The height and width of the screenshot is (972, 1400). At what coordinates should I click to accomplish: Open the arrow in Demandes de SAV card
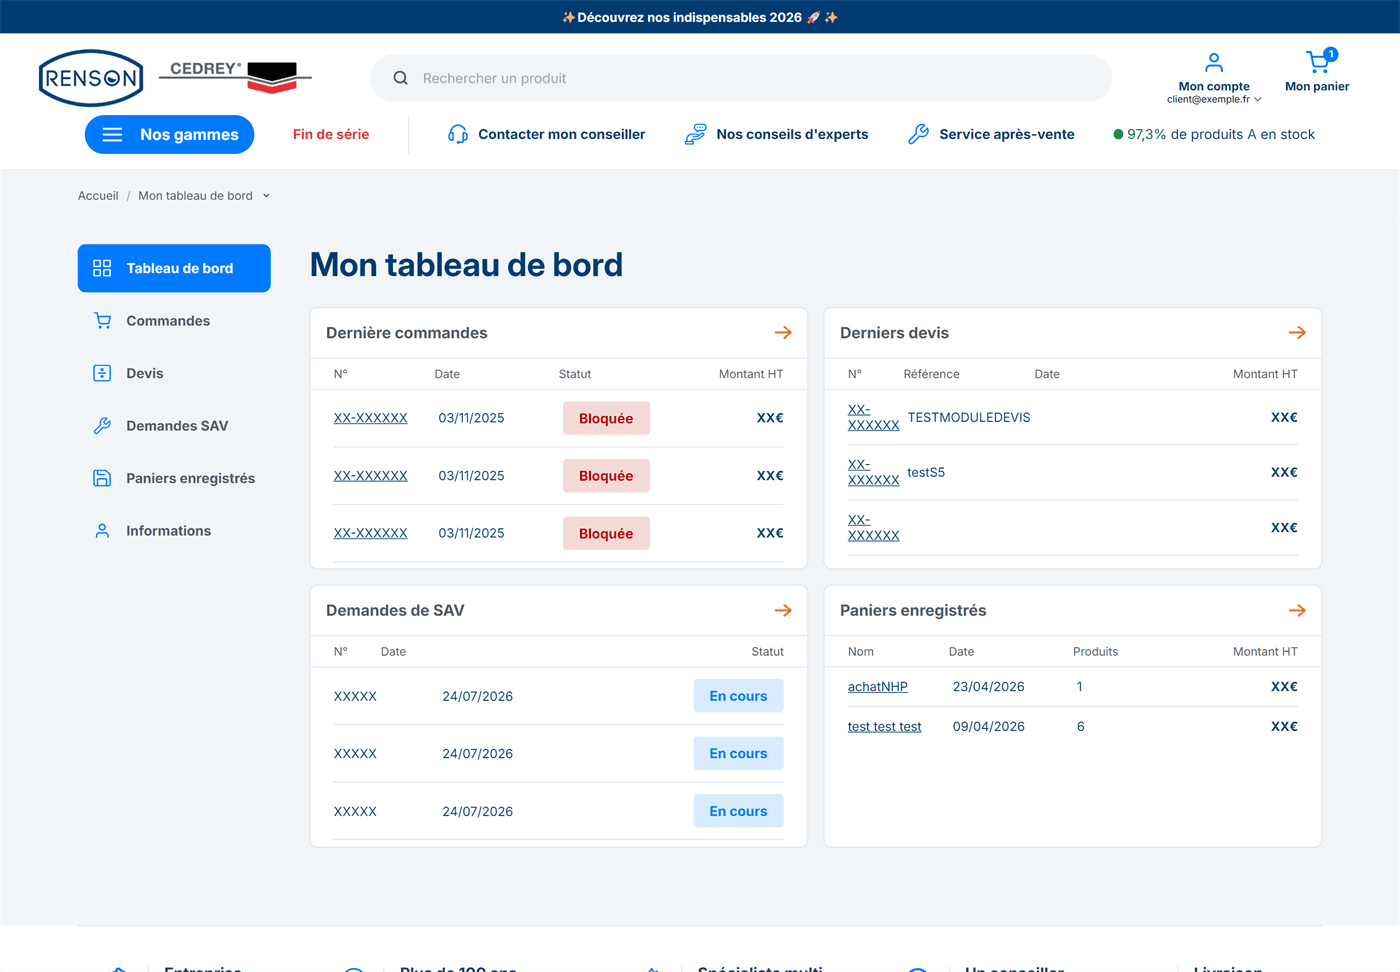(783, 610)
